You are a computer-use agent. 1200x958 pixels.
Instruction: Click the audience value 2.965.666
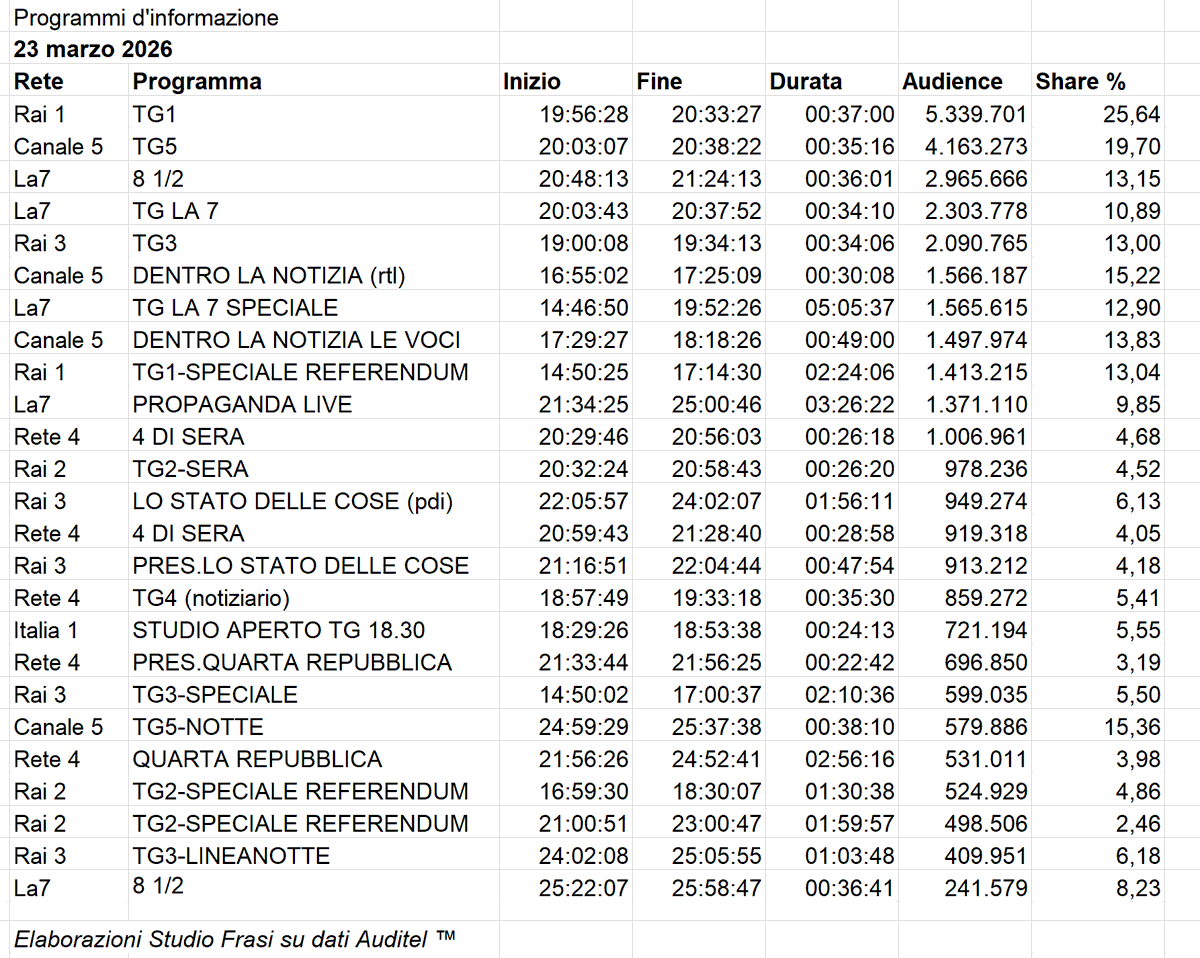(976, 179)
